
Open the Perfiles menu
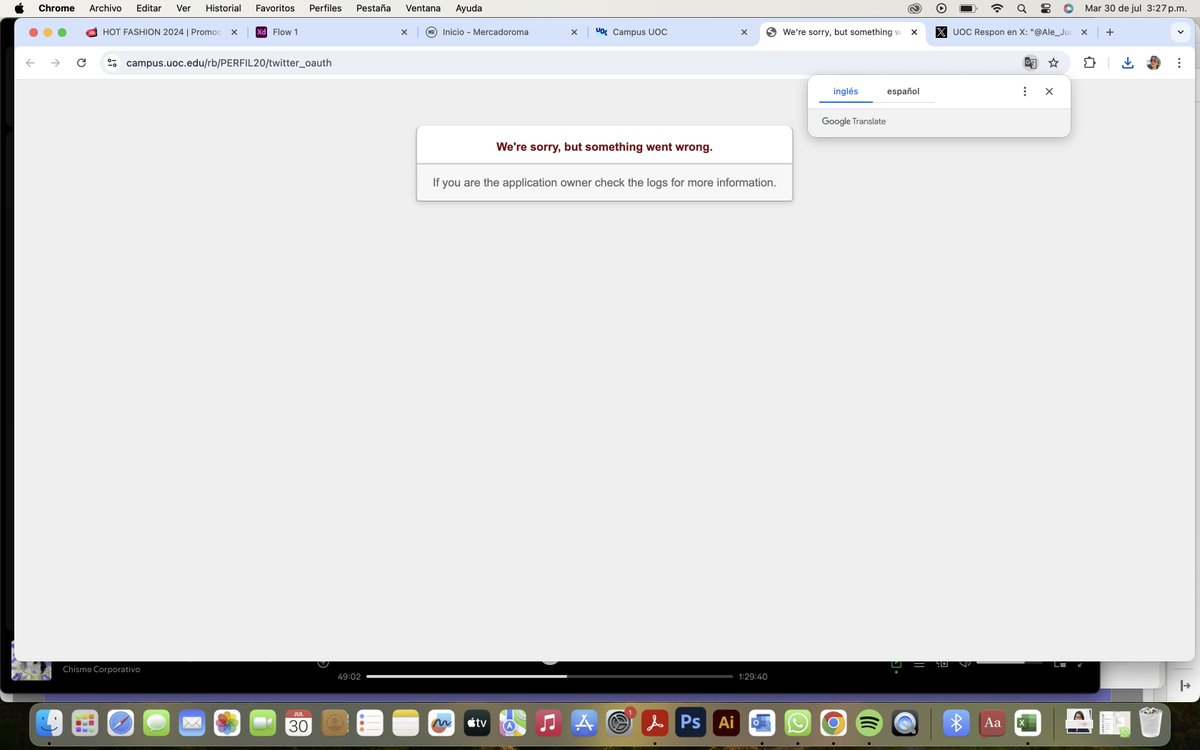tap(325, 8)
